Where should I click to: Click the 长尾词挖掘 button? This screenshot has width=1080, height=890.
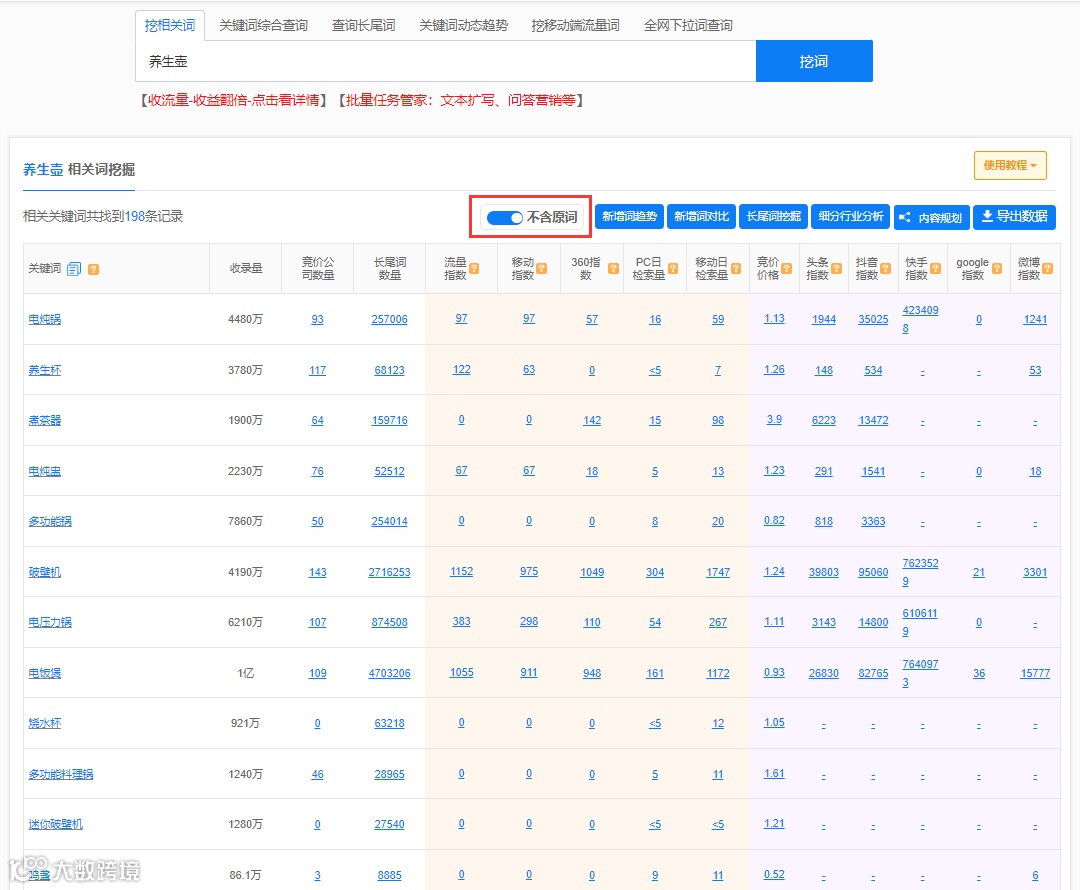(773, 217)
